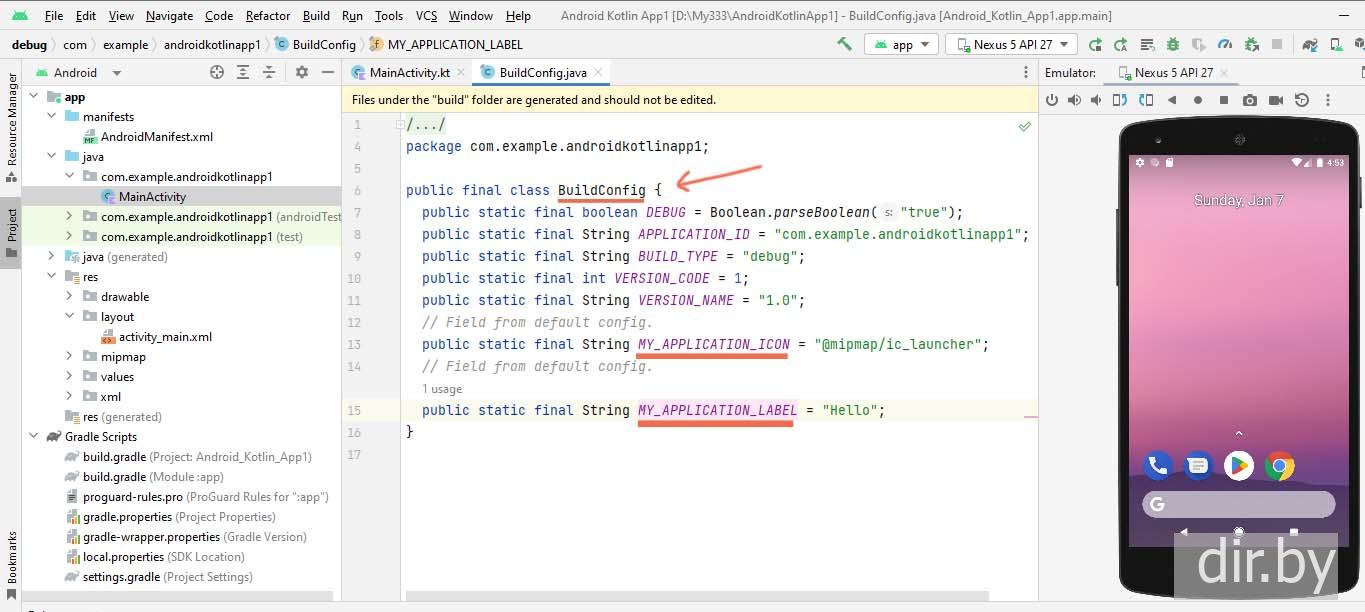Expand the drawable folder
Image resolution: width=1365 pixels, height=612 pixels.
(x=68, y=297)
